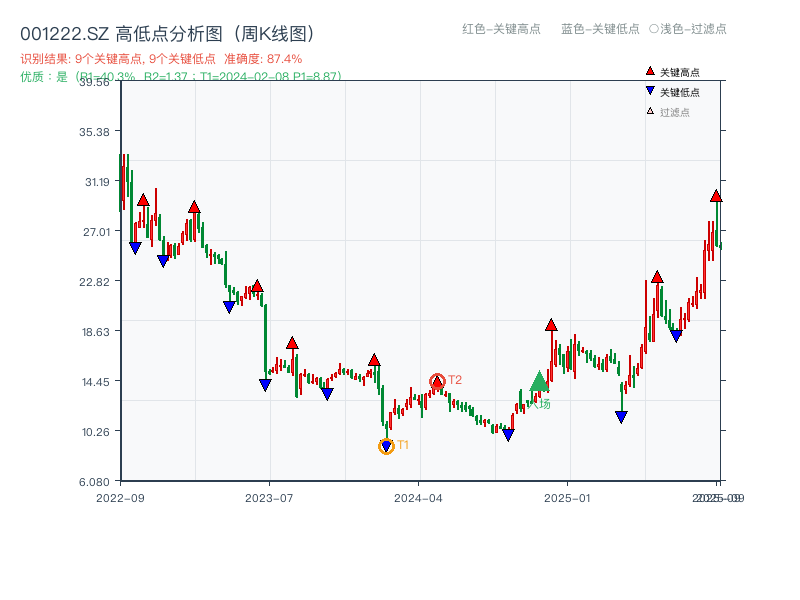Click the orange circled T1 low-point marker
This screenshot has width=800, height=600.
[x=386, y=445]
